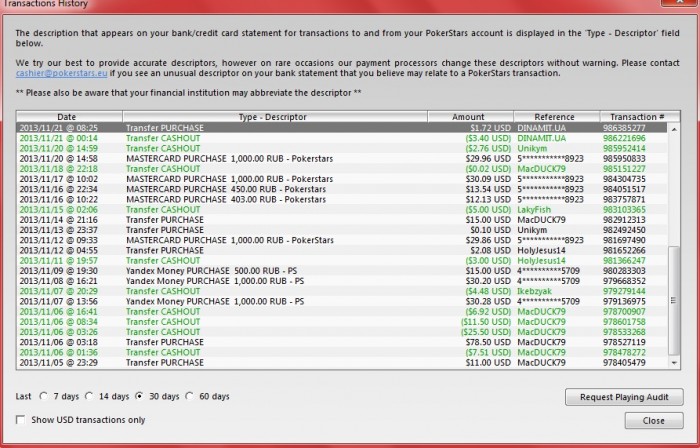The image size is (700, 448).
Task: Select the row dated 2013/11/21 @ 08:25
Action: pyautogui.click(x=342, y=128)
